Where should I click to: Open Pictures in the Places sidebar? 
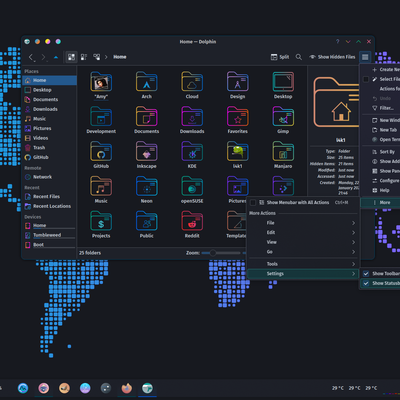tap(50, 128)
